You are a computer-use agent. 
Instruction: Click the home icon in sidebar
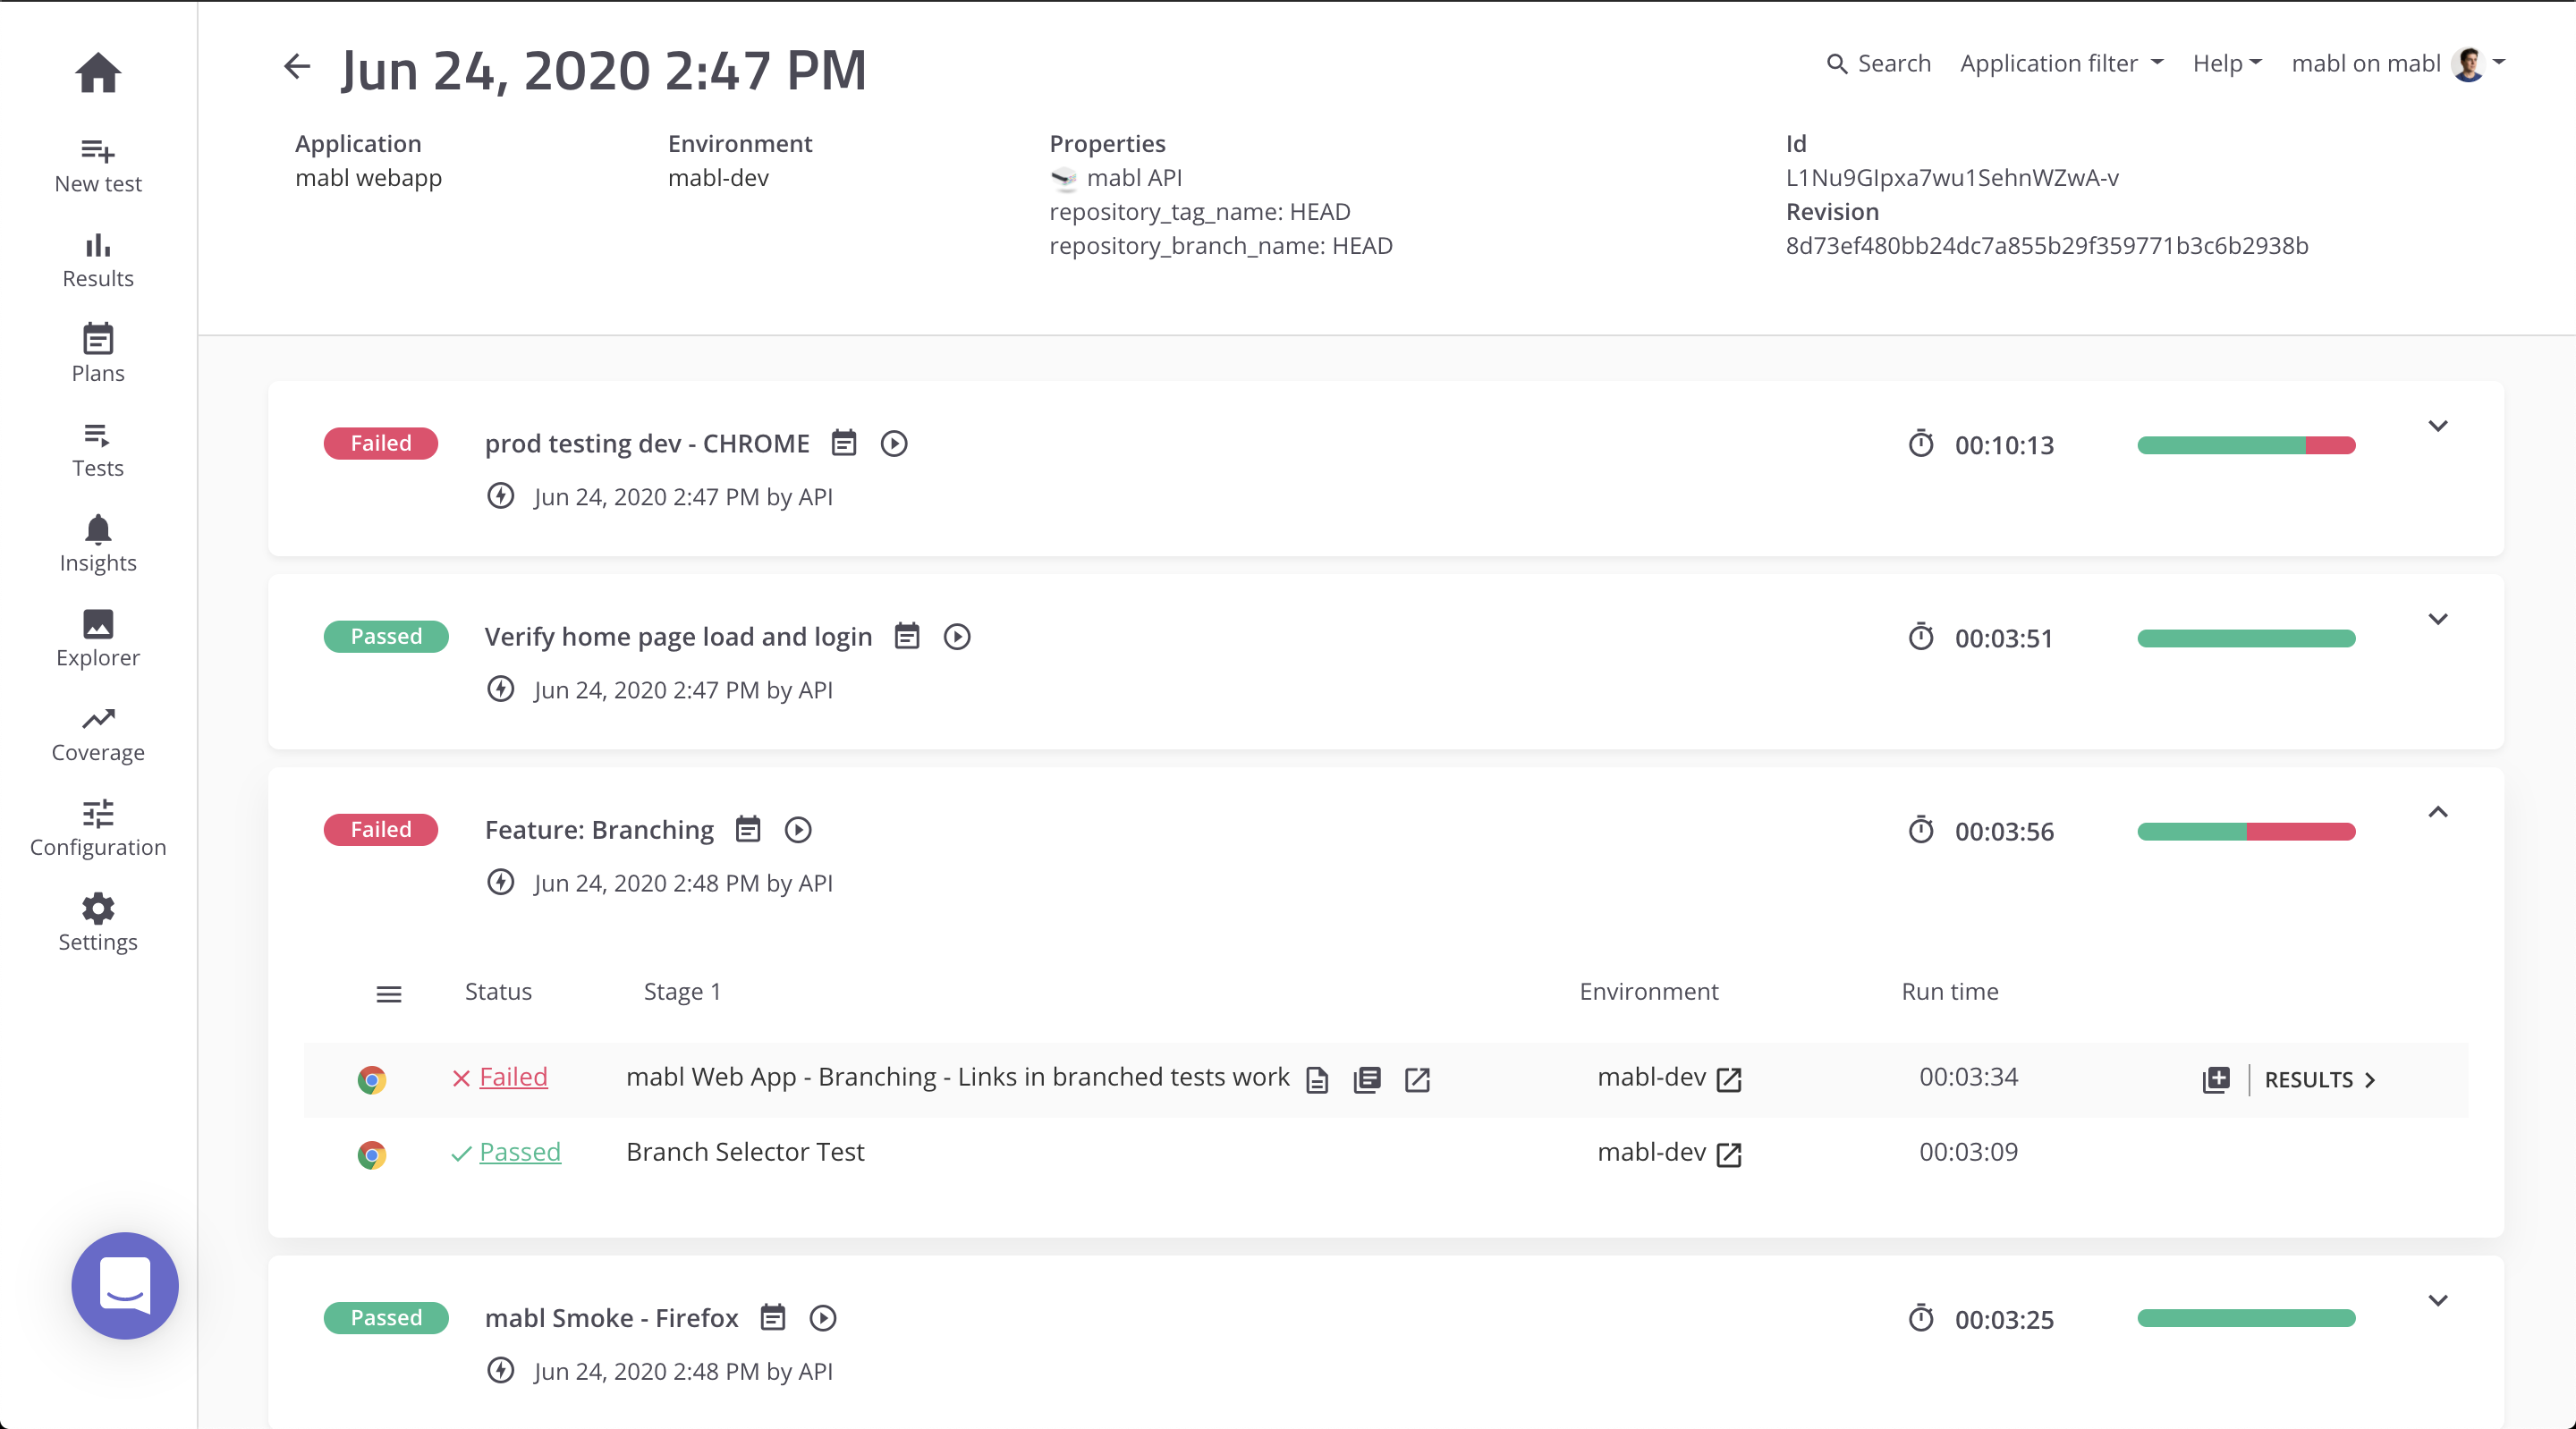coord(98,72)
